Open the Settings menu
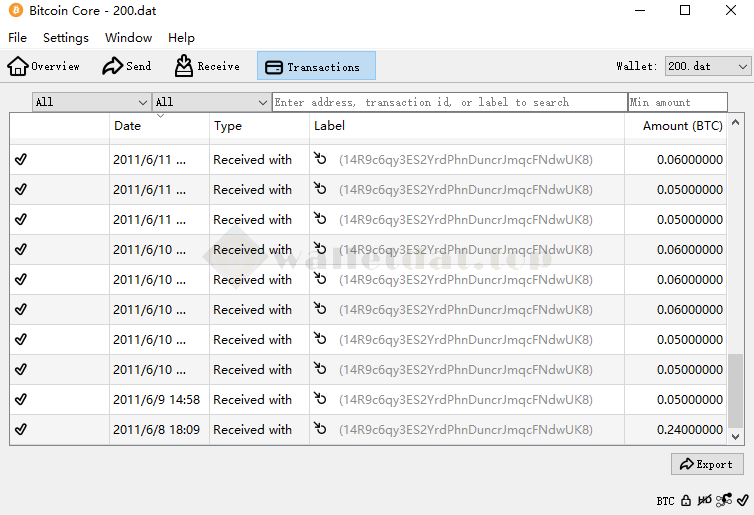The width and height of the screenshot is (754, 515). coord(66,38)
